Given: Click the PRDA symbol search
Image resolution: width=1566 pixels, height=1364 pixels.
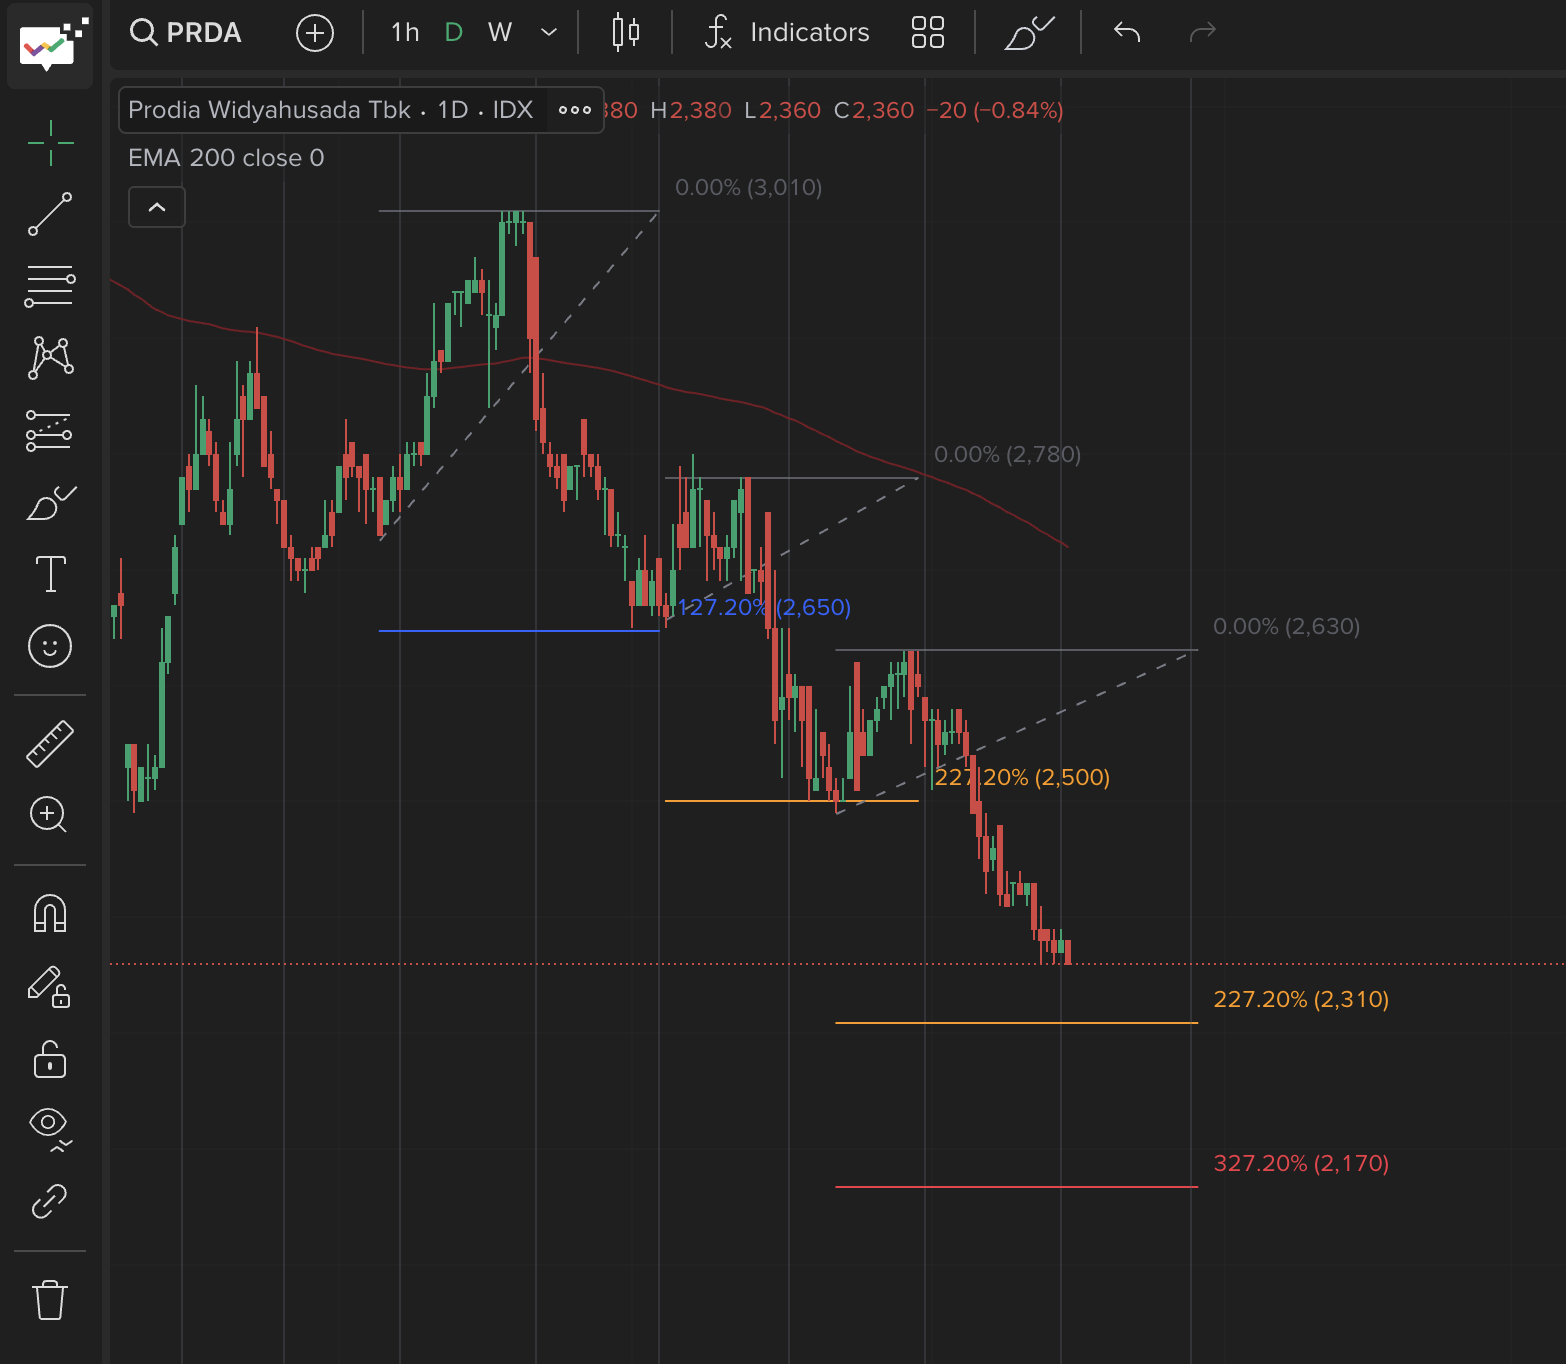Looking at the screenshot, I should tap(187, 32).
